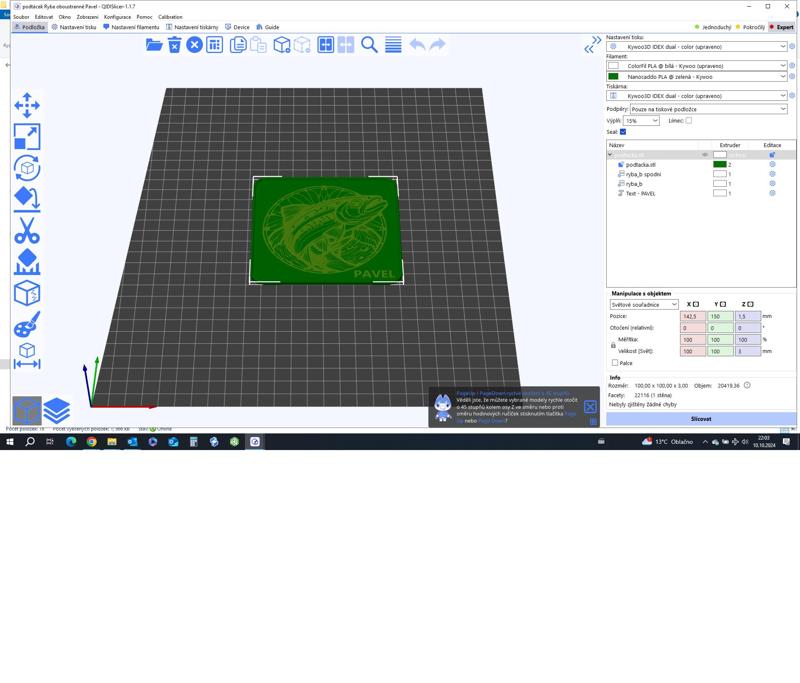Open Calibration menu
The width and height of the screenshot is (800, 683).
click(170, 17)
